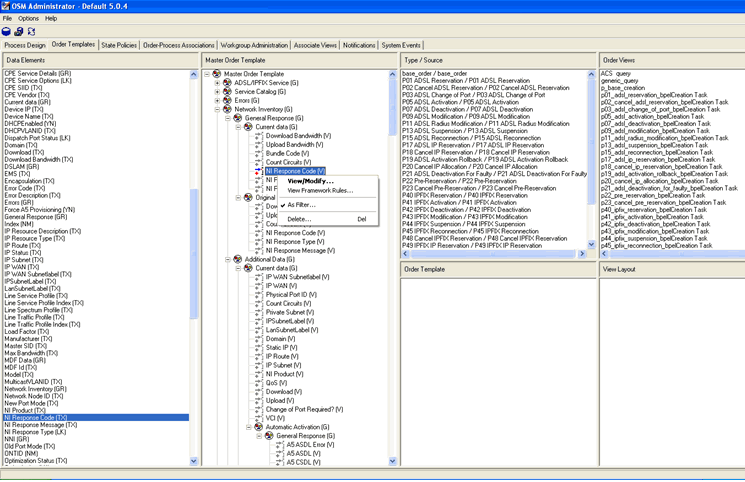Click the highlighted NI Response Code filter icon
The image size is (745, 482).
point(258,171)
